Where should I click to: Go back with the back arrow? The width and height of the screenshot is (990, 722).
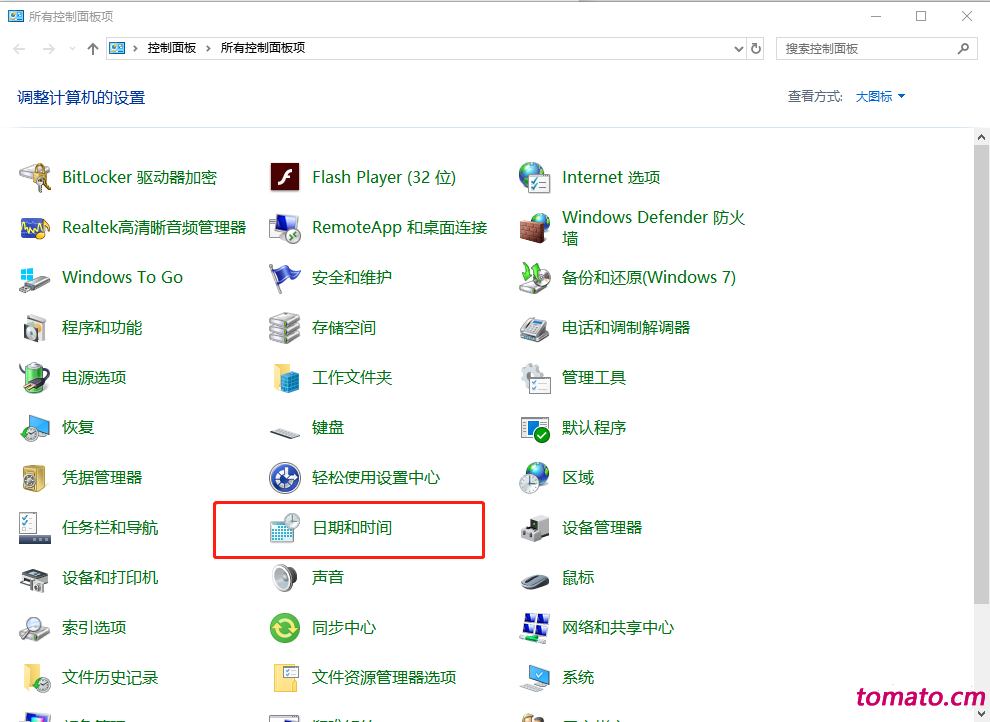[x=20, y=49]
